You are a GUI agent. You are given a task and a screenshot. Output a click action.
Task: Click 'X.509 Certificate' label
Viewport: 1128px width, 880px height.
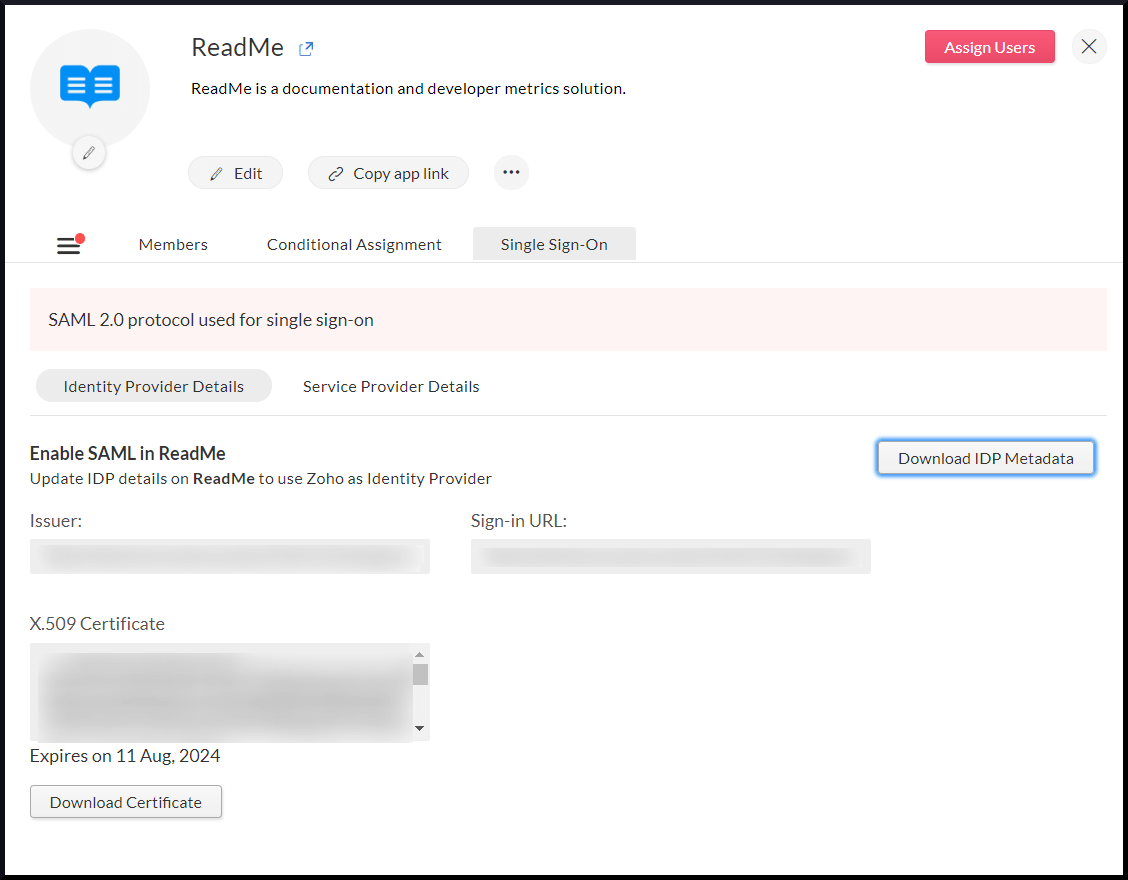(x=97, y=624)
